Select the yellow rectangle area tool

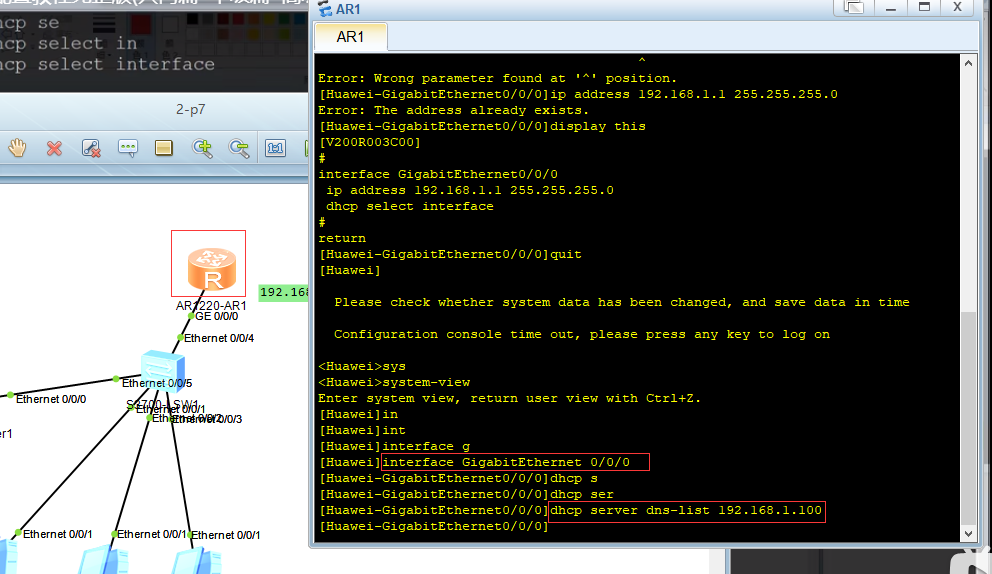coord(164,148)
